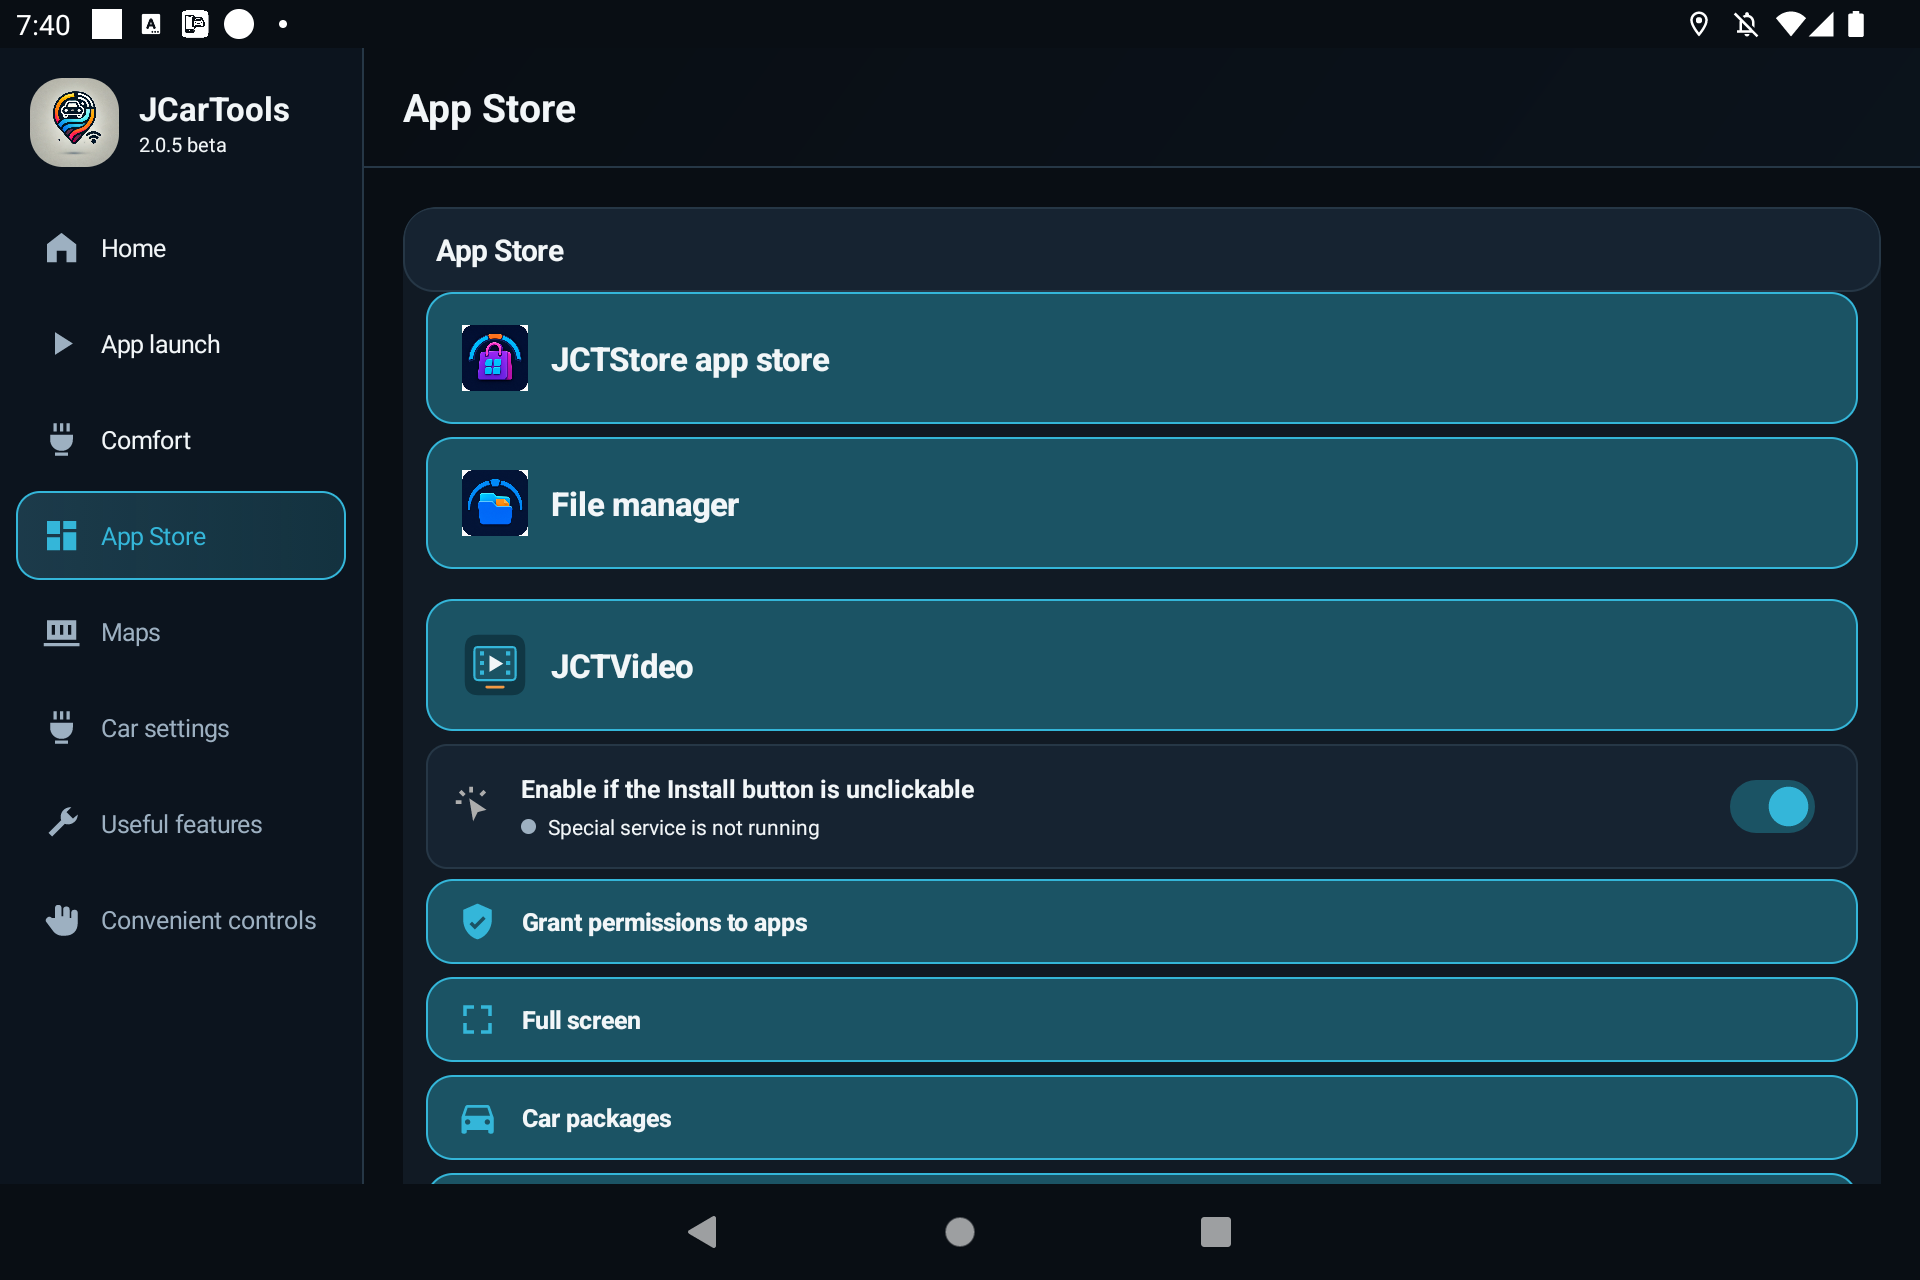Click the Car settings plug icon

[61, 728]
